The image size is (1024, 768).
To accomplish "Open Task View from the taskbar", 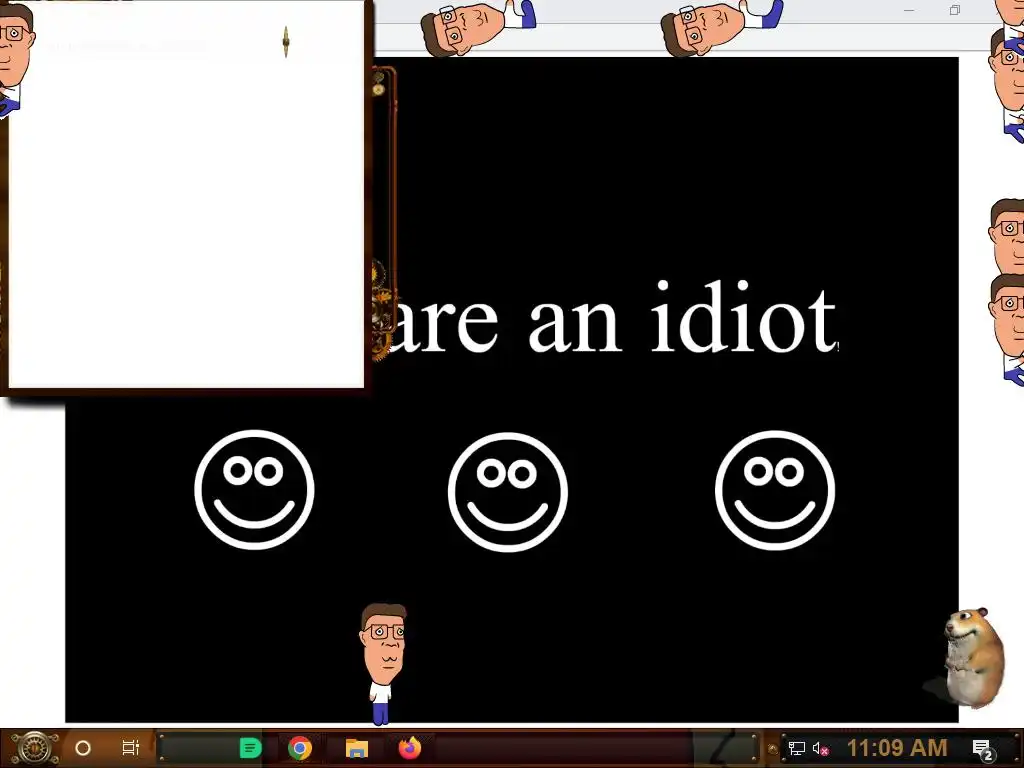I will (131, 748).
